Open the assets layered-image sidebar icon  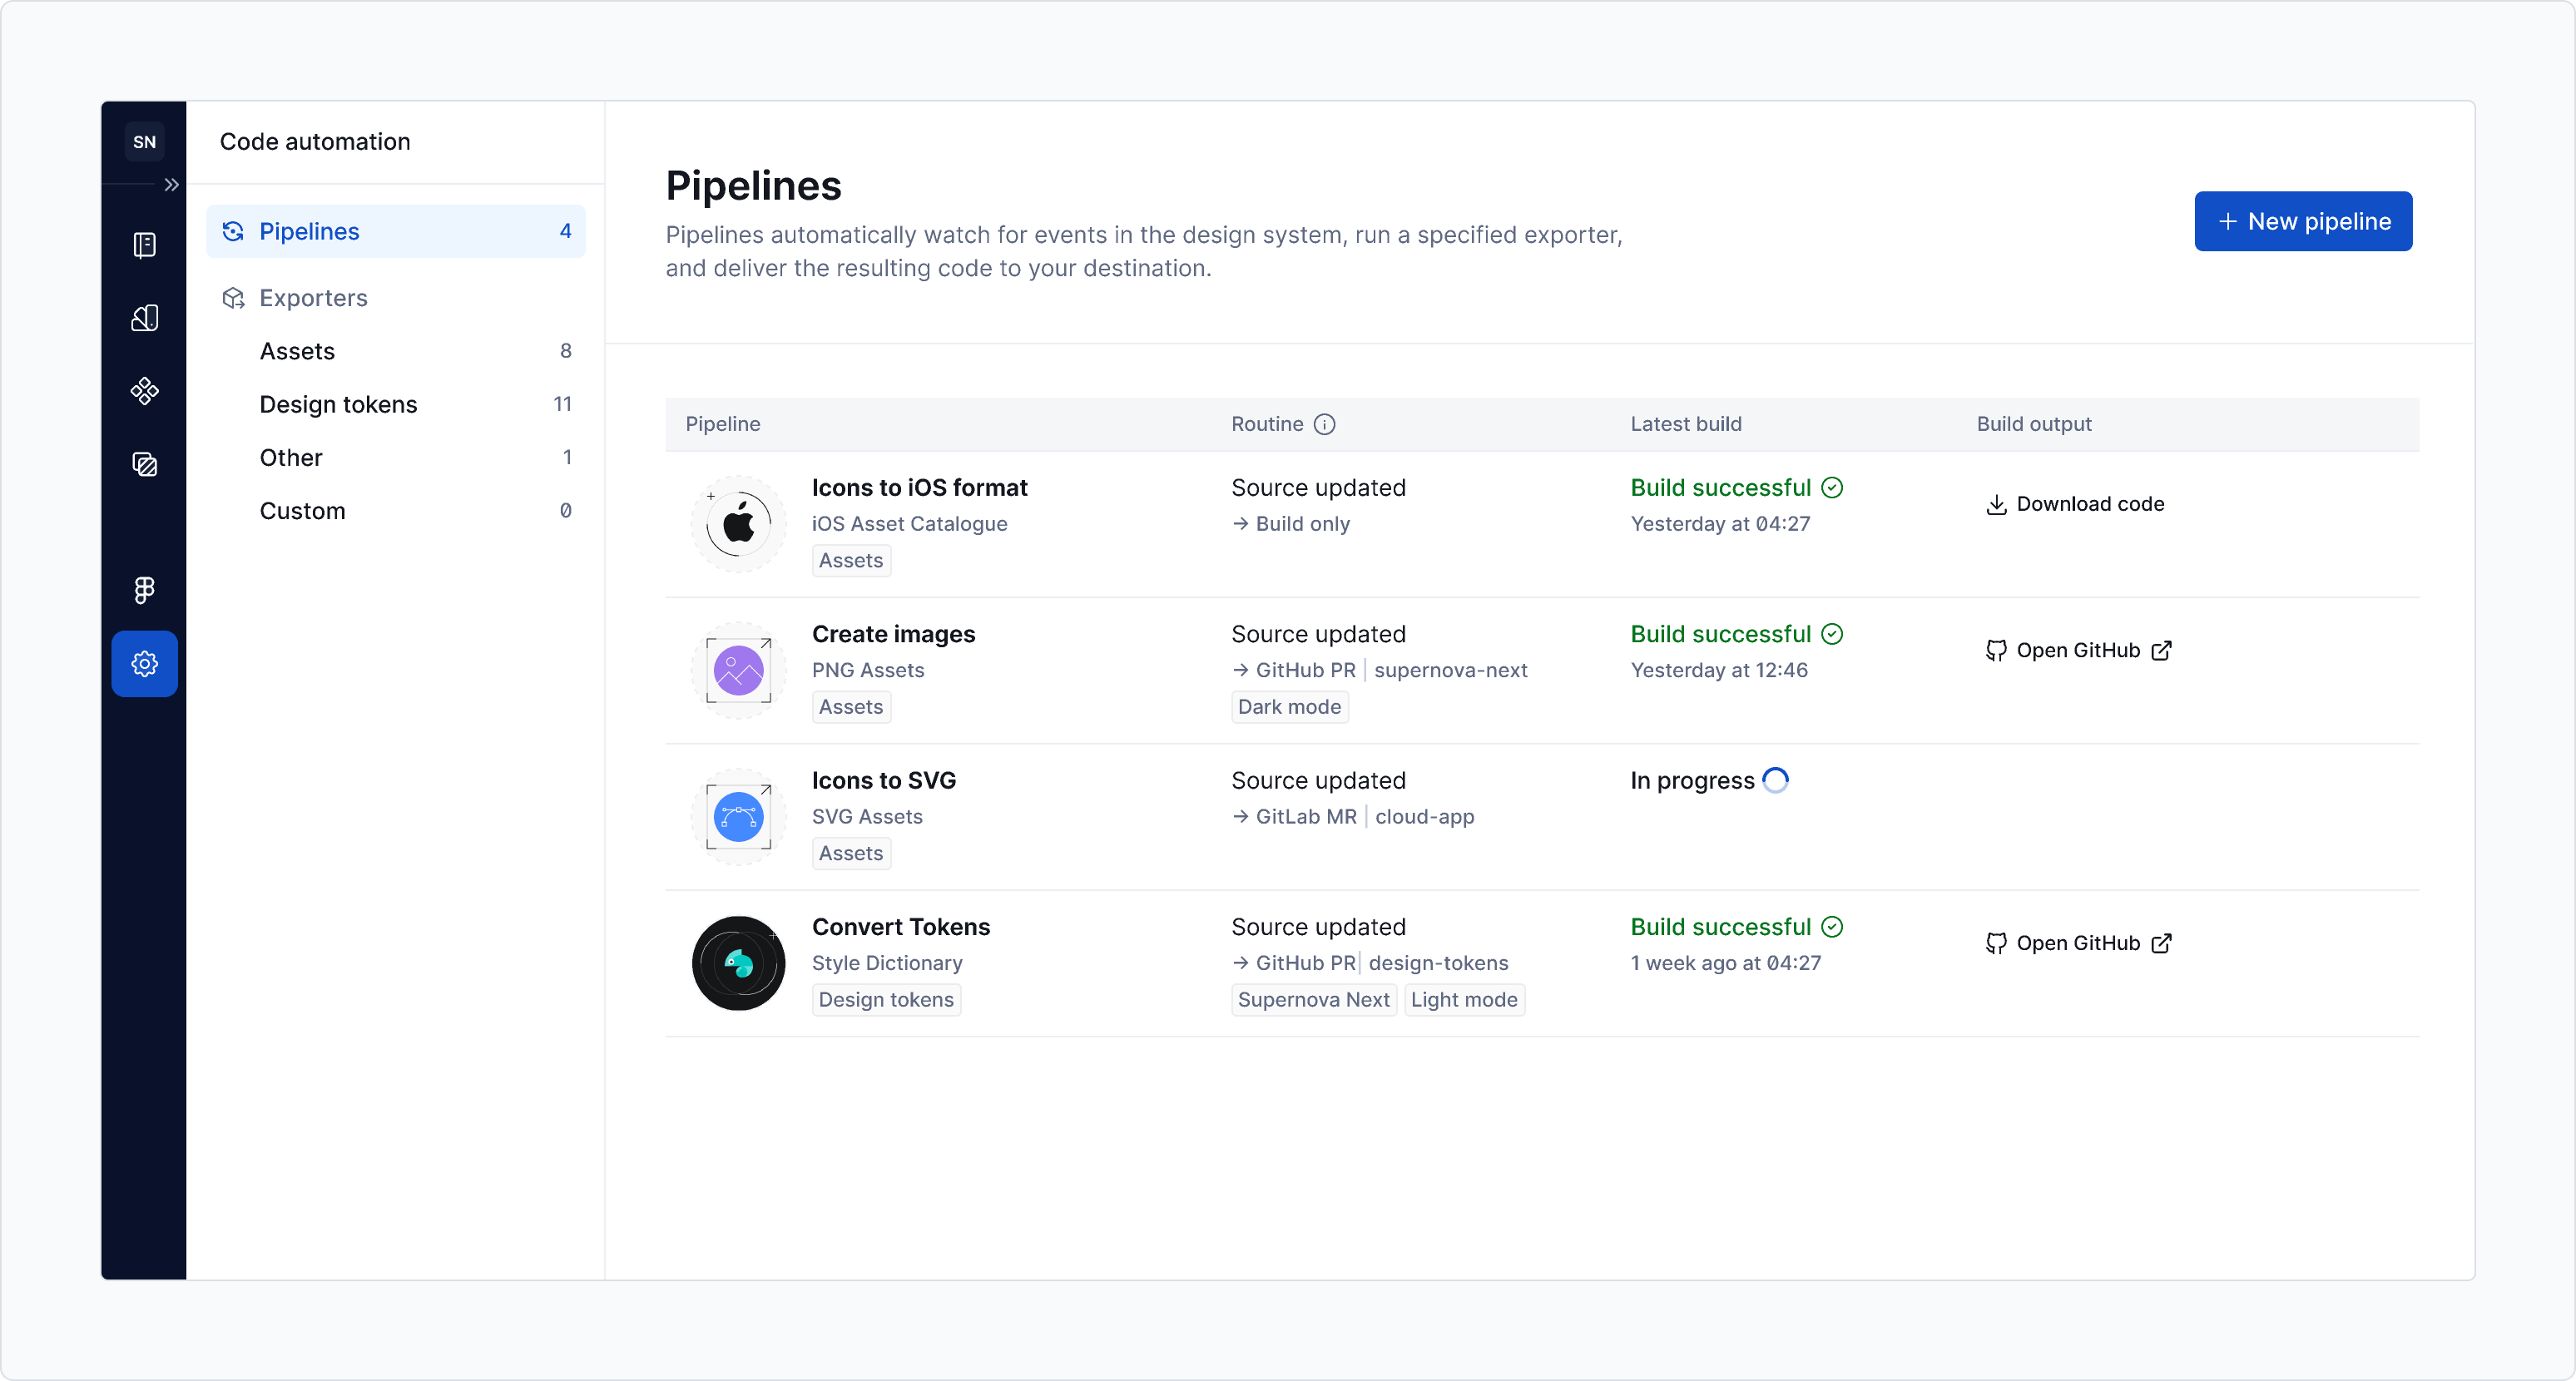pos(144,464)
